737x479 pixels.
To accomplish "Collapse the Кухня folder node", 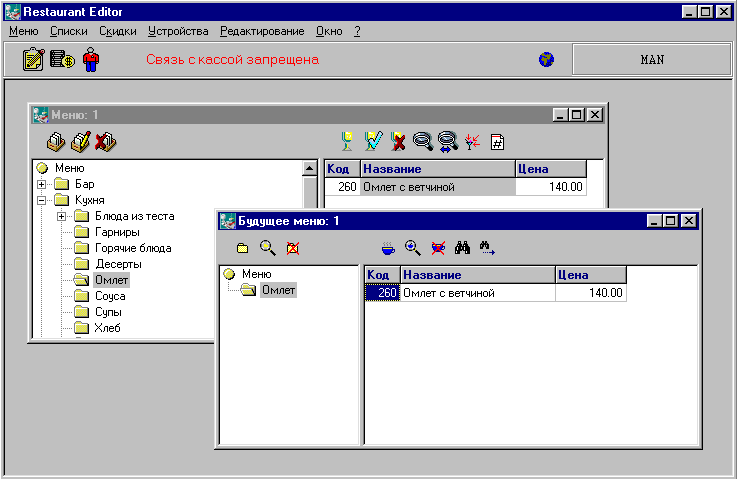I will (41, 200).
